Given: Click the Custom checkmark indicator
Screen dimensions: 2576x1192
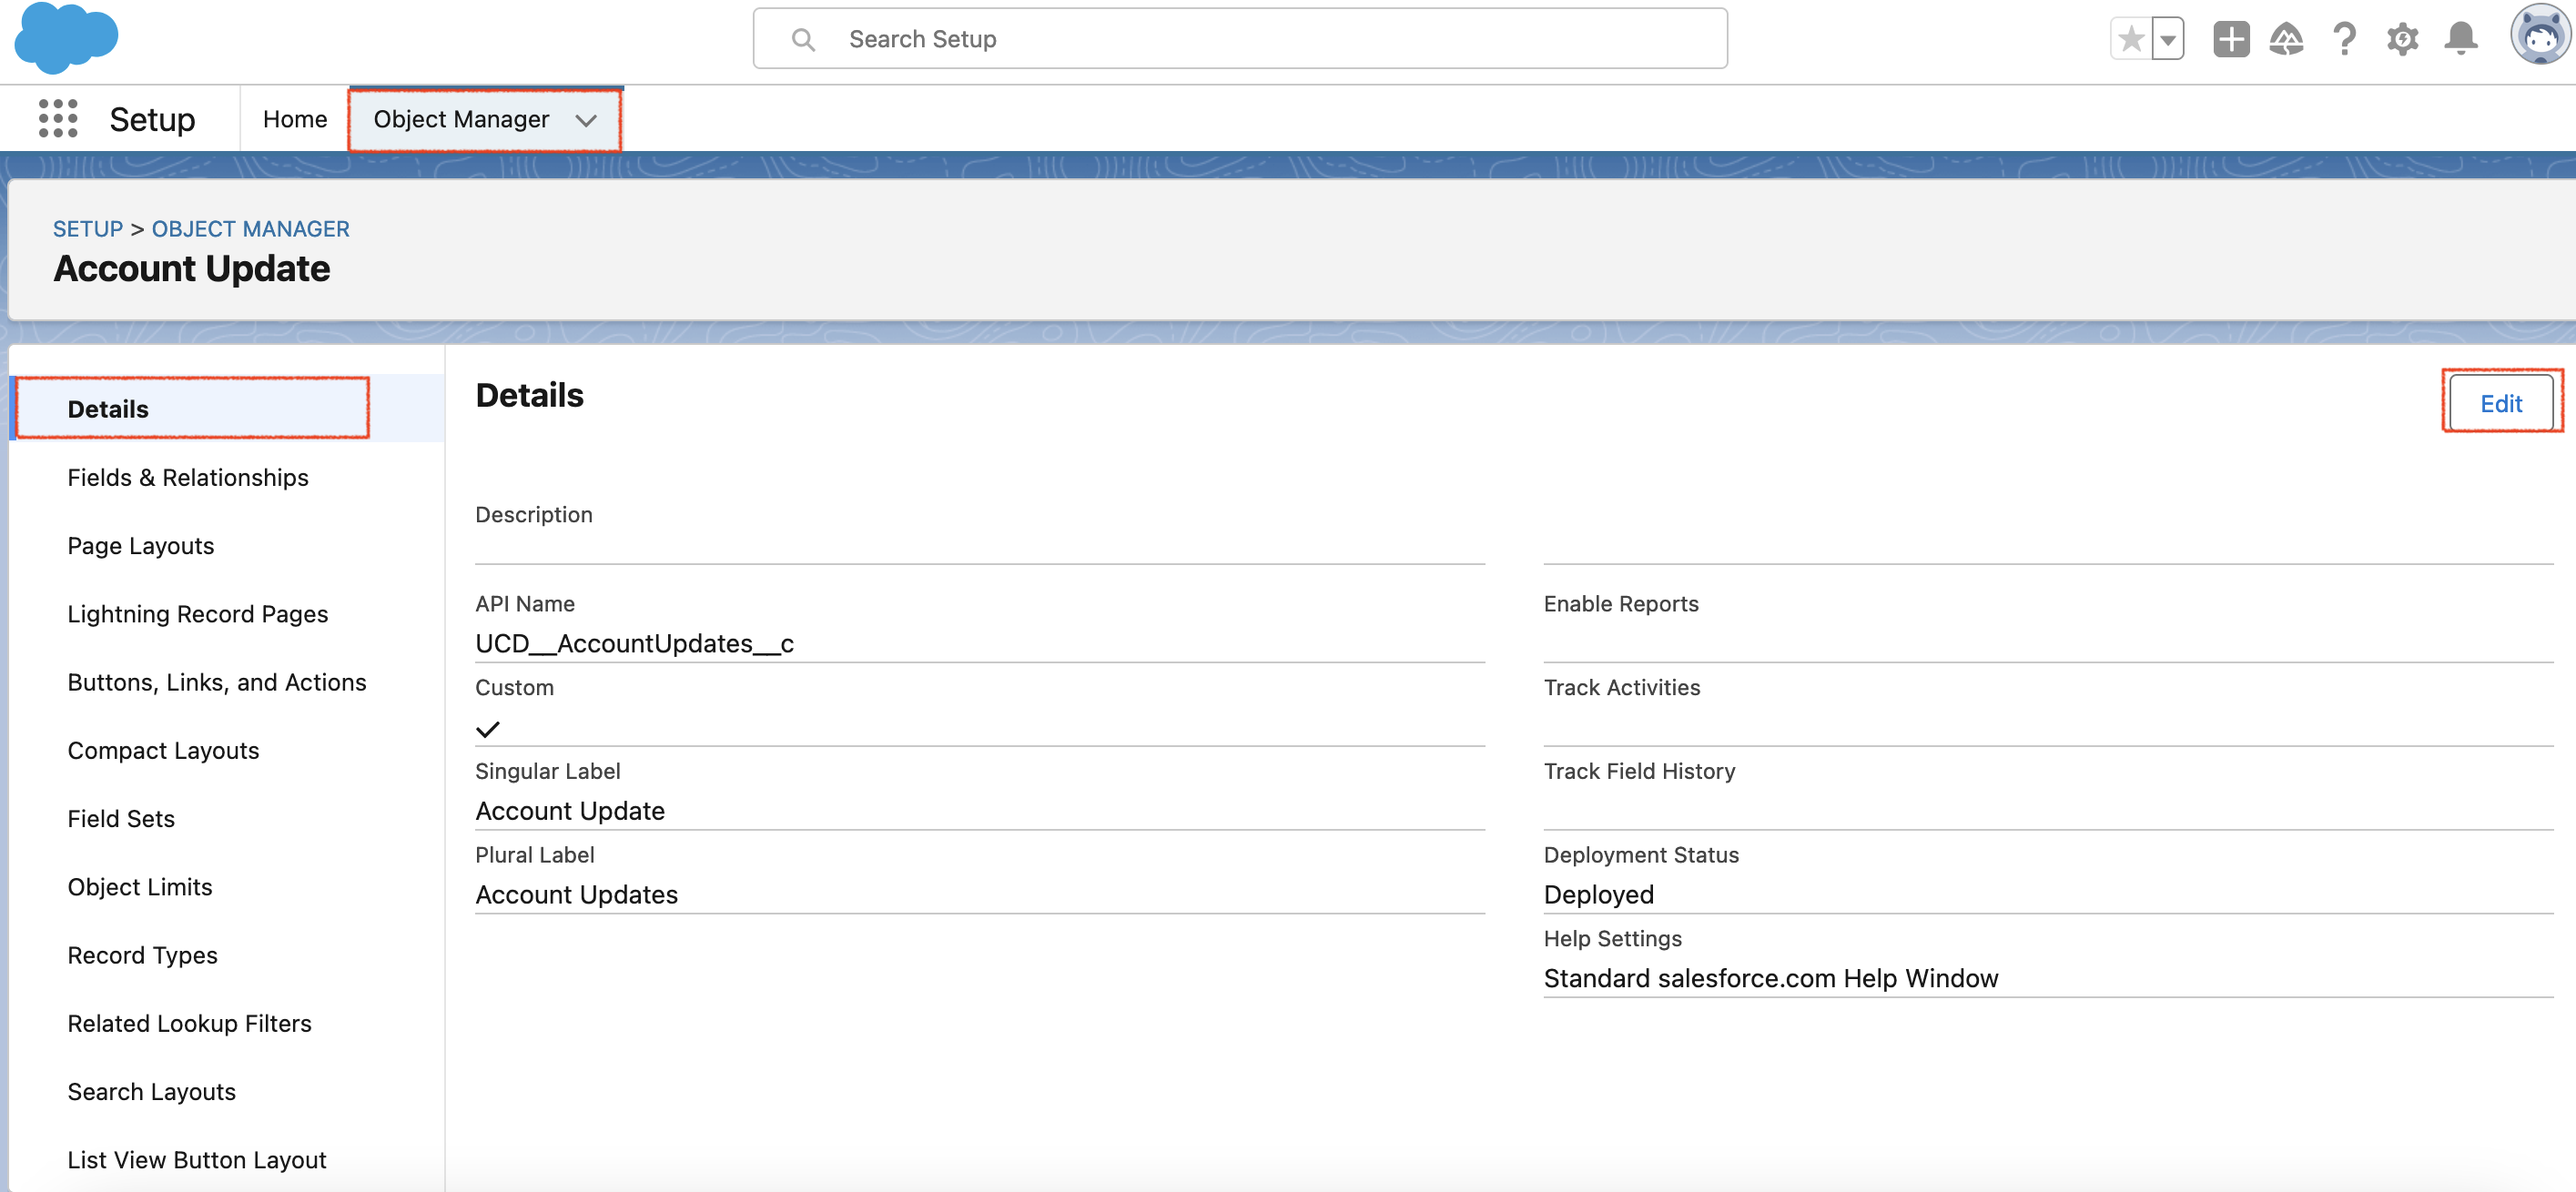Looking at the screenshot, I should (488, 729).
